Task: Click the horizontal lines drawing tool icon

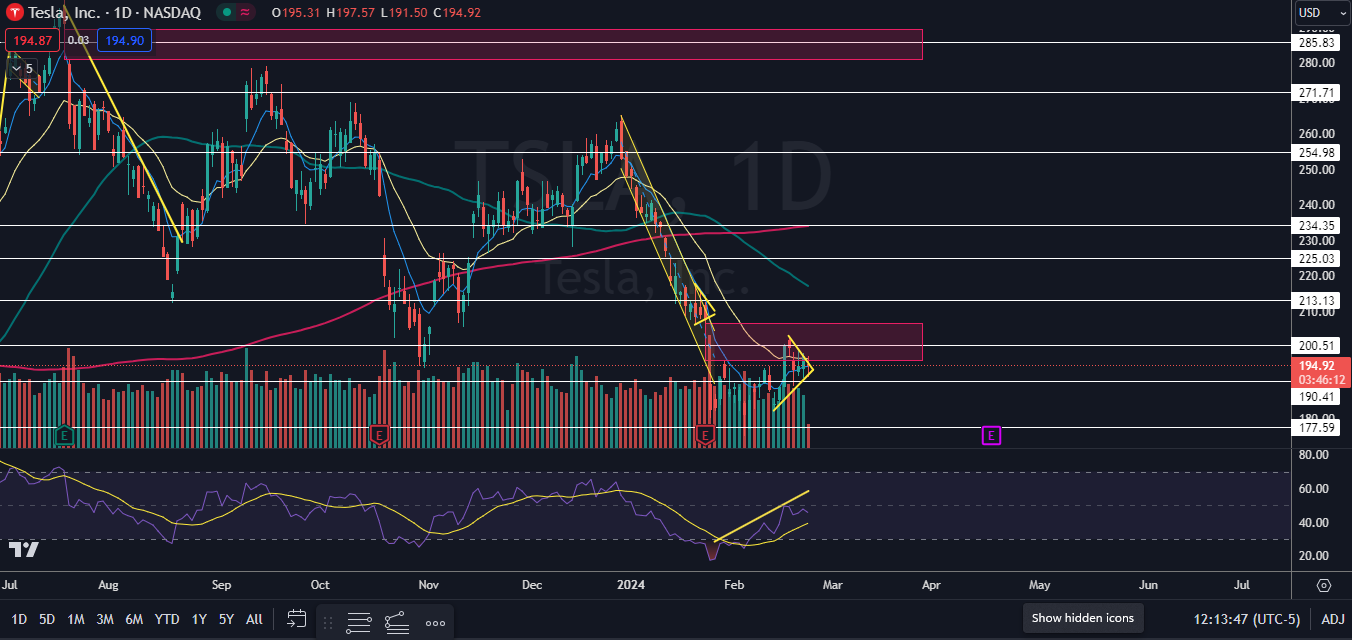Action: [360, 622]
